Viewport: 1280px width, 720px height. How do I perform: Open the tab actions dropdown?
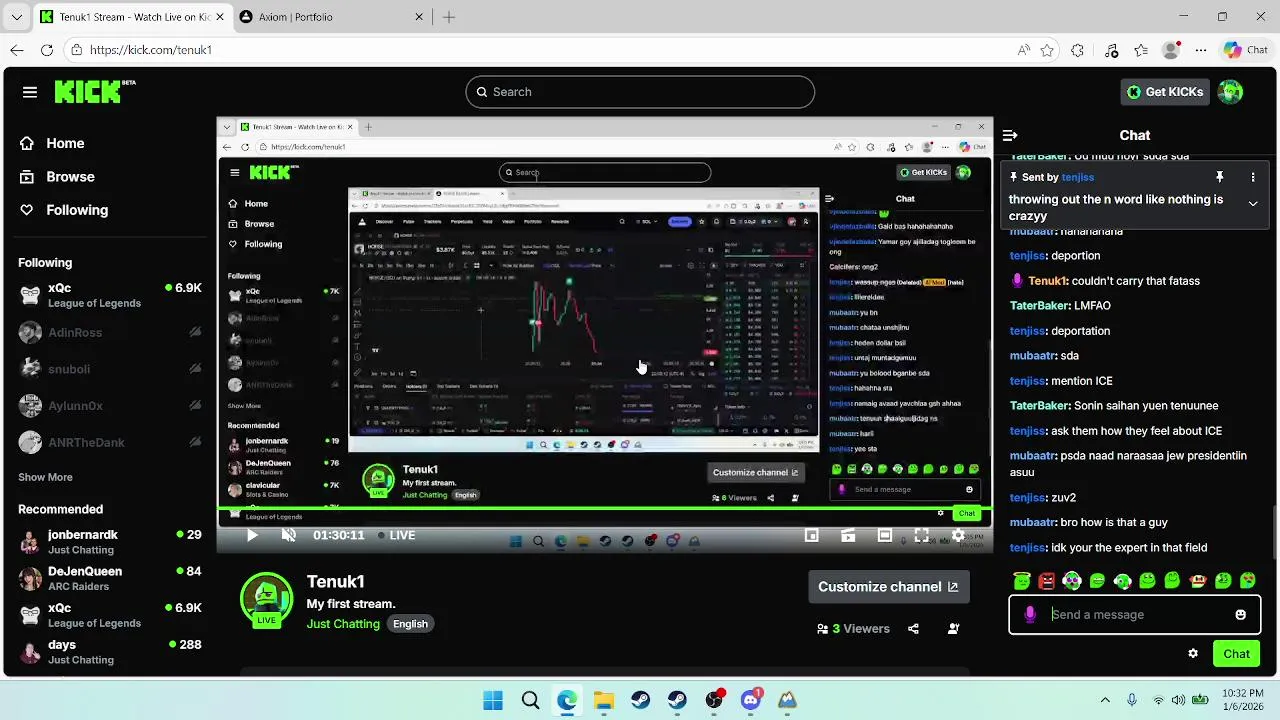[x=17, y=17]
